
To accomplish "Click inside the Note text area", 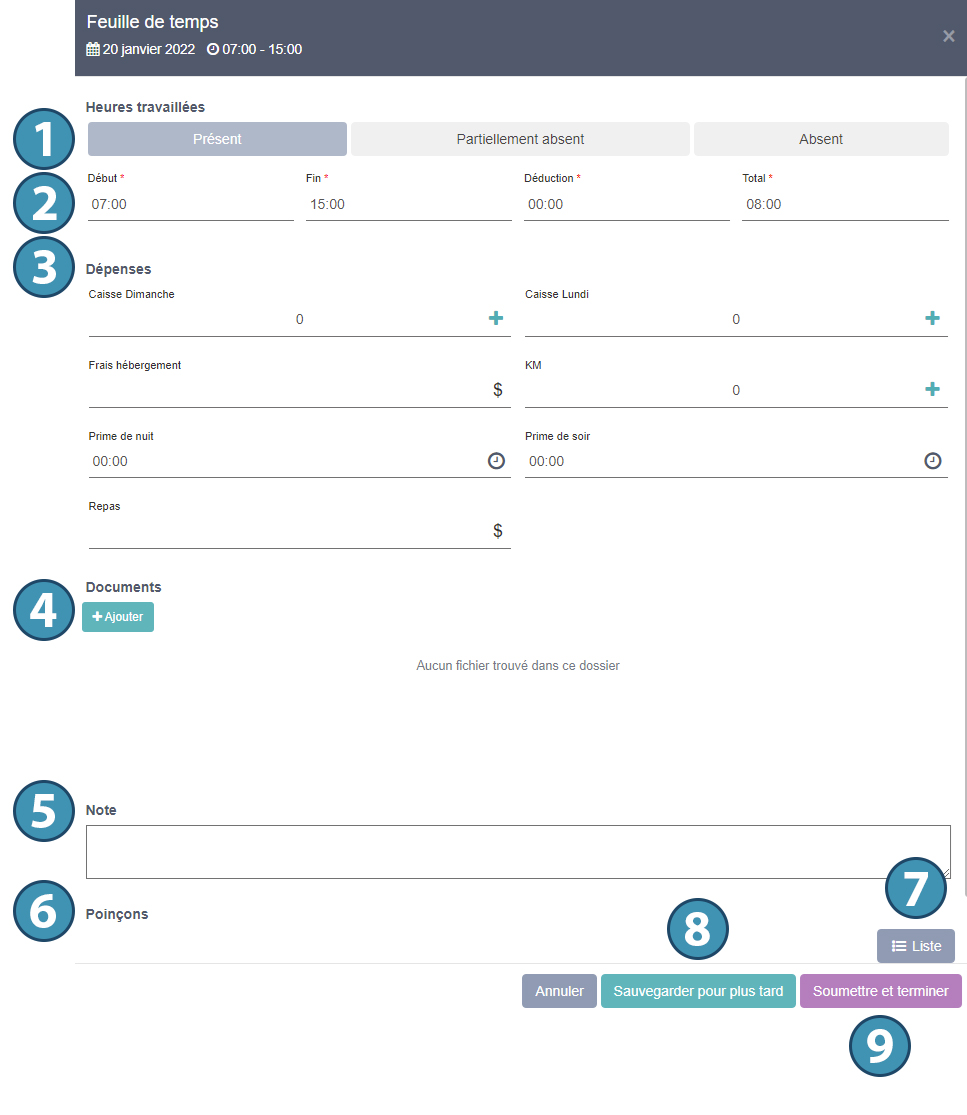I will coord(518,852).
